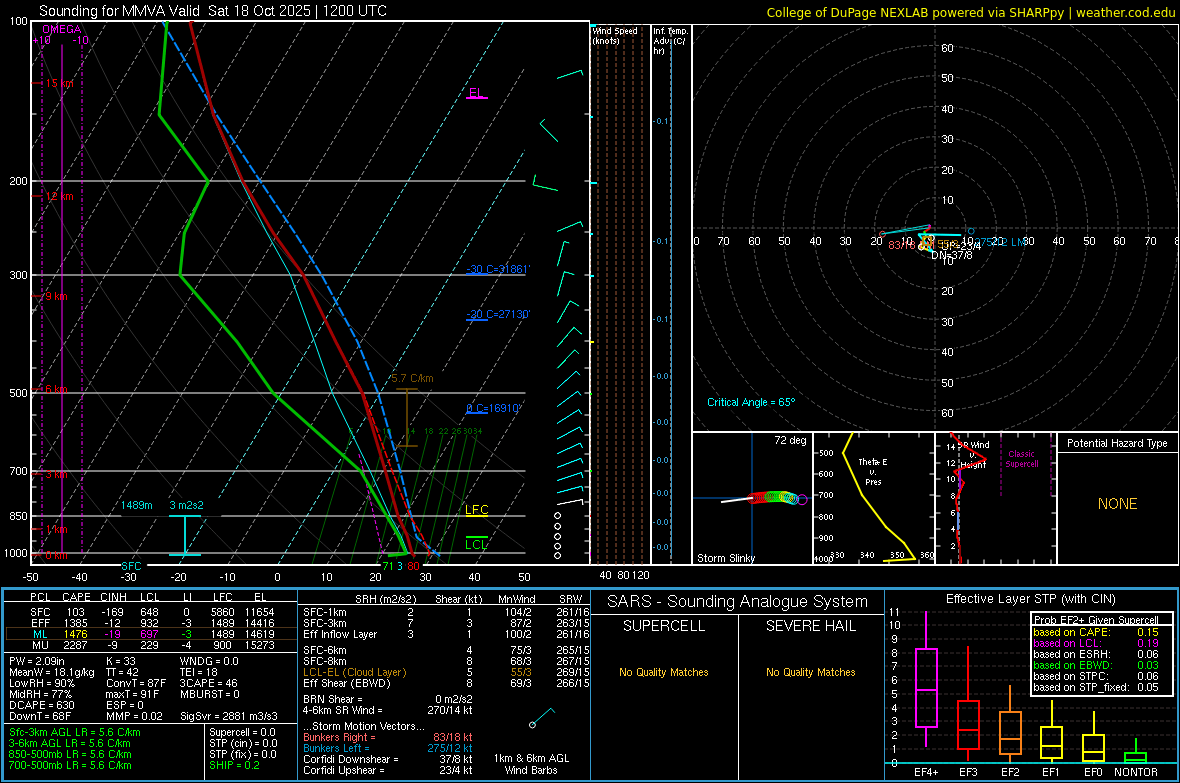
Task: Click the Storm Slinky colored circles
Action: 777,498
